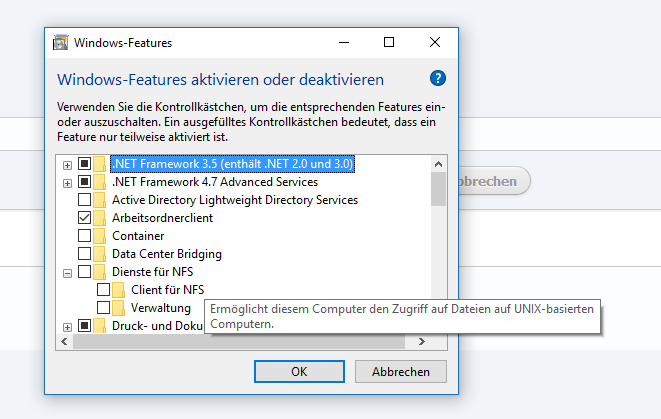This screenshot has height=419, width=661.
Task: Expand the .NET Framework 3.5 node
Action: point(67,165)
